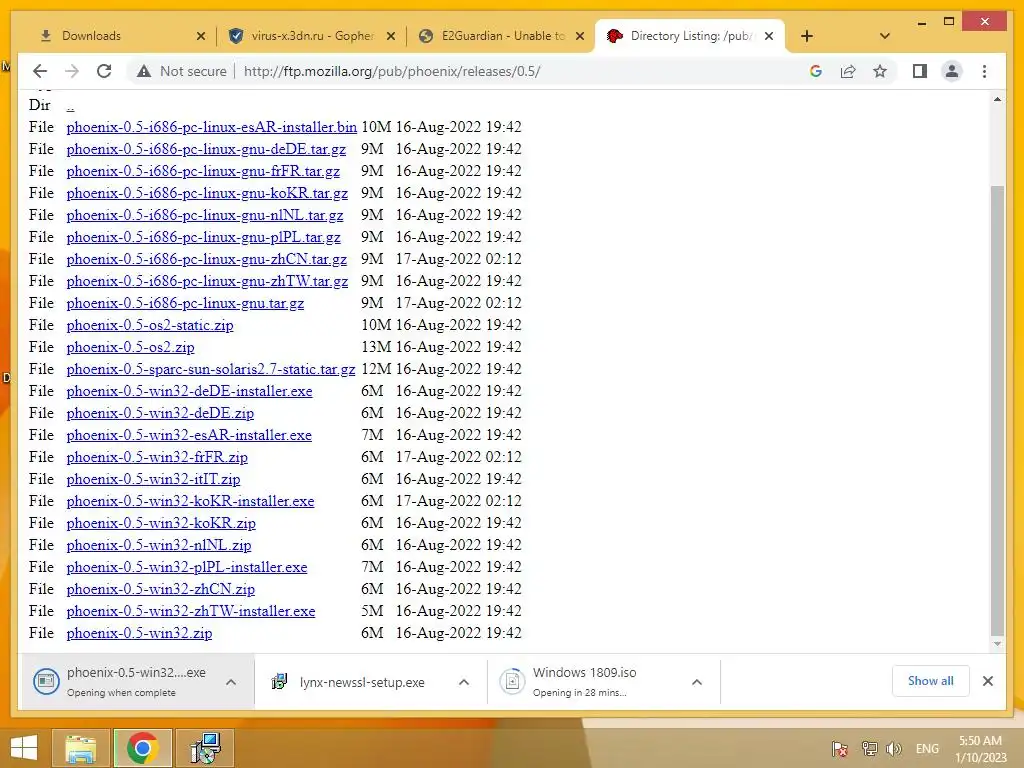1024x768 pixels.
Task: Click the Chrome taskbar icon
Action: (142, 748)
